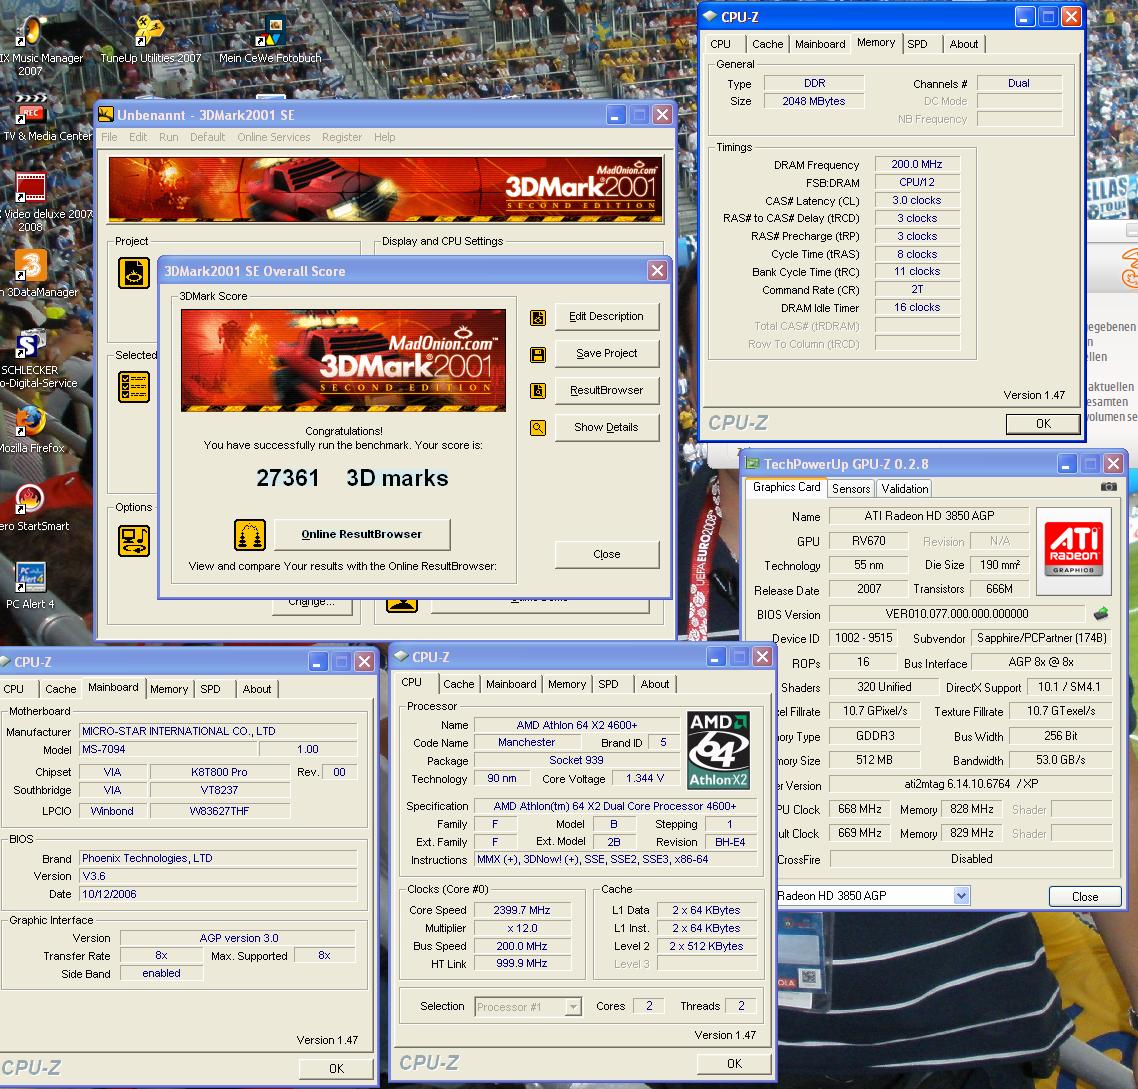The width and height of the screenshot is (1138, 1089).
Task: Click the Save Project button
Action: (607, 354)
